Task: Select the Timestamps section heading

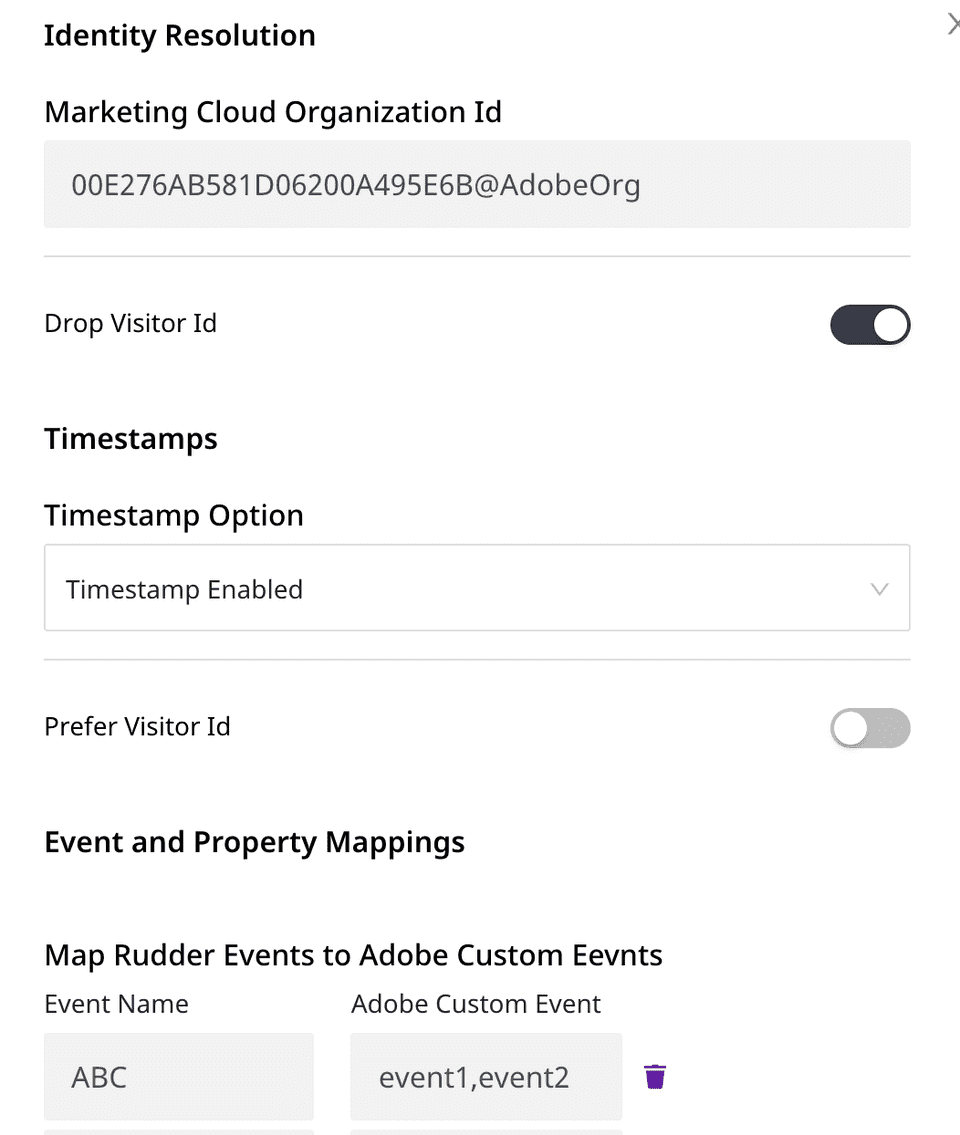Action: point(131,439)
